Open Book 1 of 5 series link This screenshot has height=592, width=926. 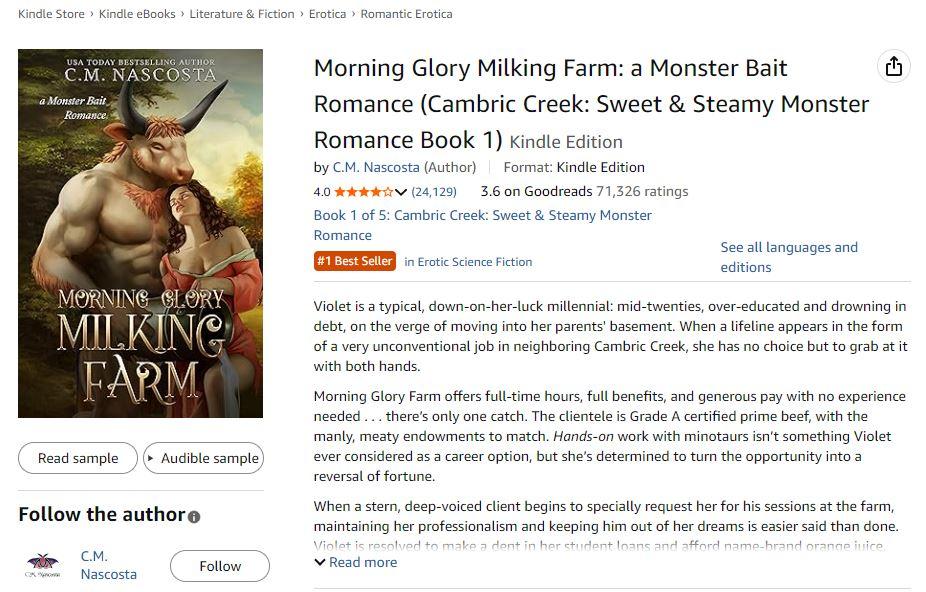point(482,225)
